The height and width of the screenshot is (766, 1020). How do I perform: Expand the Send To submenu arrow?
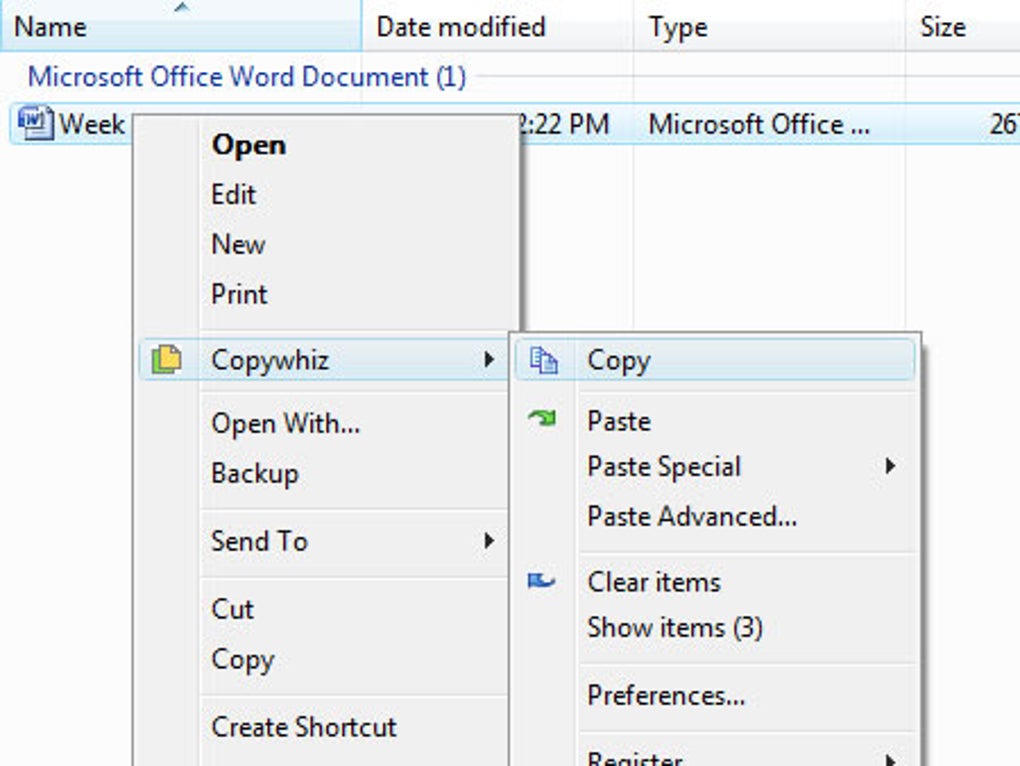[x=489, y=540]
